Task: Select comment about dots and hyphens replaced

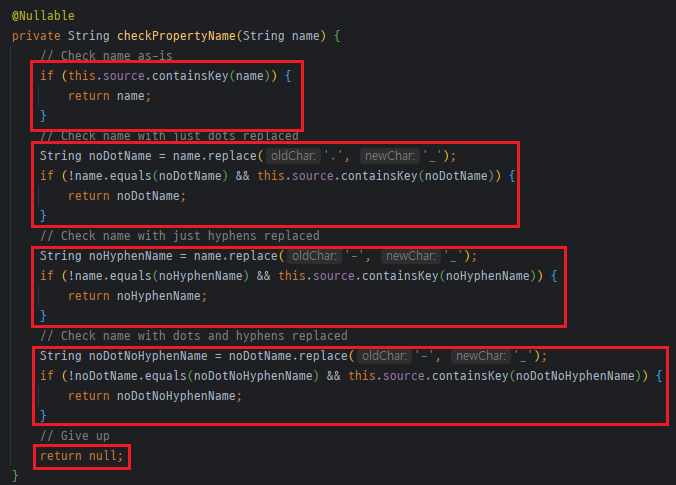Action: (194, 336)
